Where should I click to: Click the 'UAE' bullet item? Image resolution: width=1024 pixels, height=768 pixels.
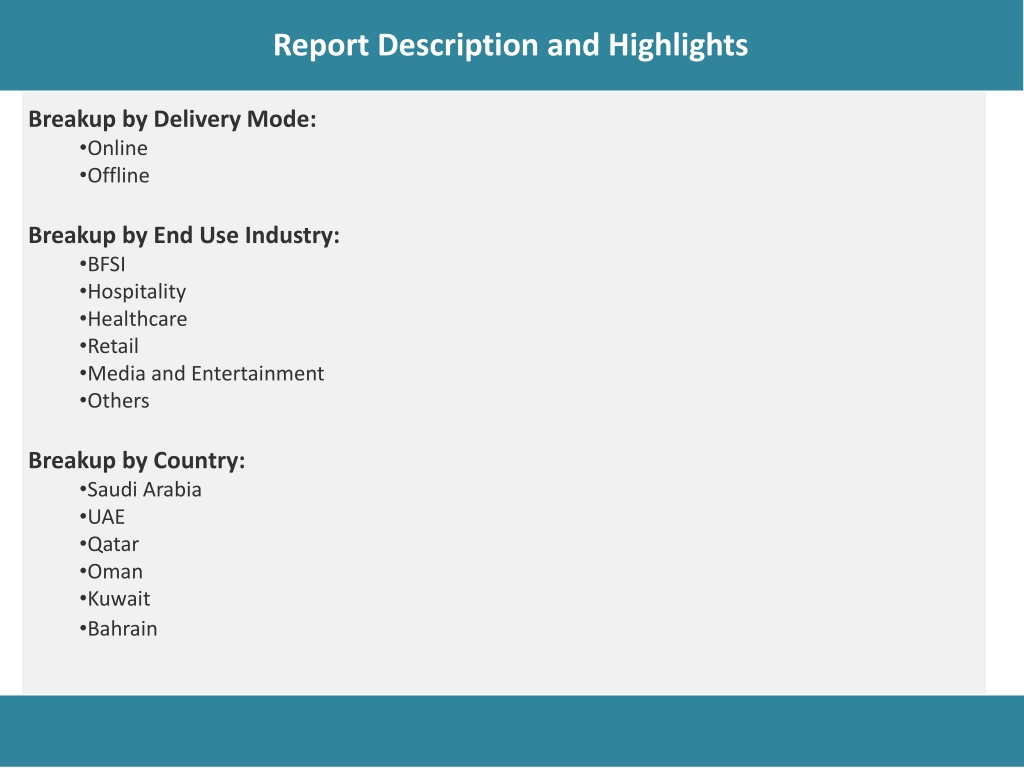point(102,517)
